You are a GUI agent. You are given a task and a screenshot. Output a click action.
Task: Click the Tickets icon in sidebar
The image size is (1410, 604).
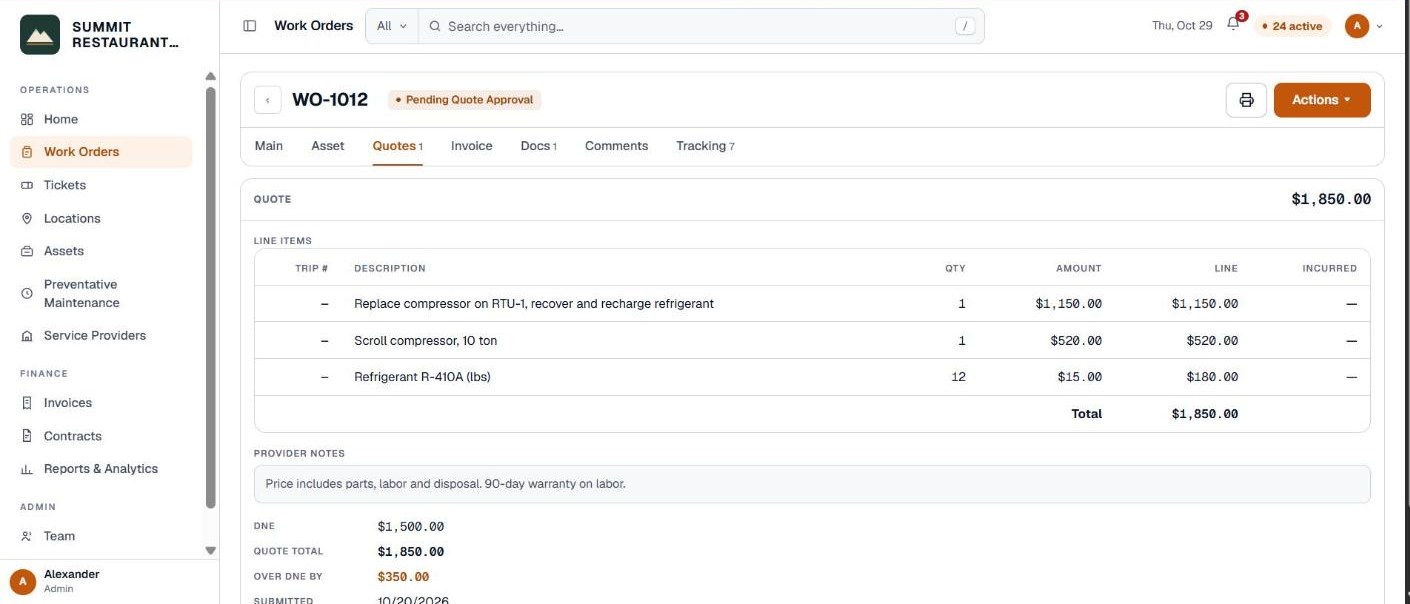click(x=27, y=185)
